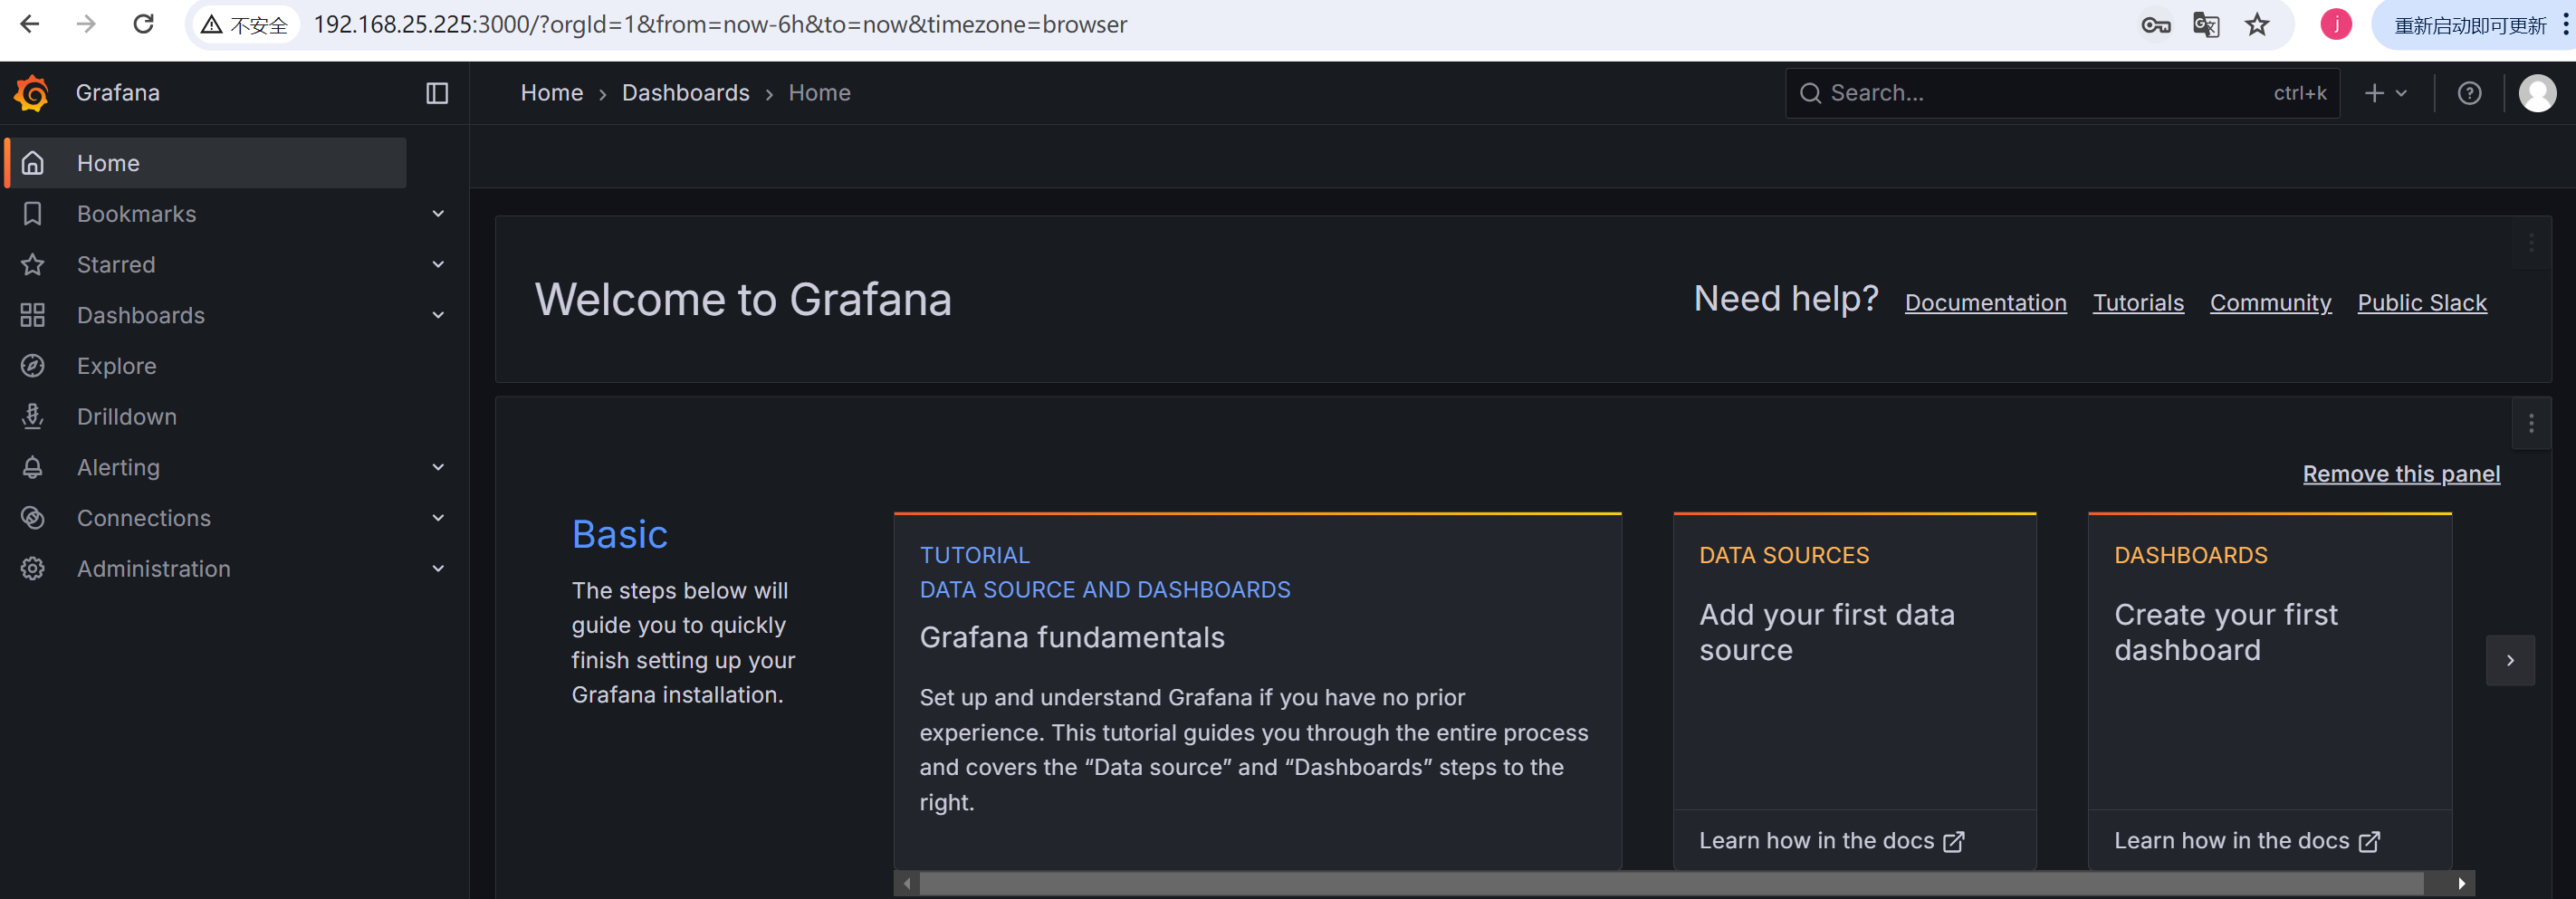Expand the Administration chevron
The width and height of the screenshot is (2576, 899).
click(x=438, y=569)
